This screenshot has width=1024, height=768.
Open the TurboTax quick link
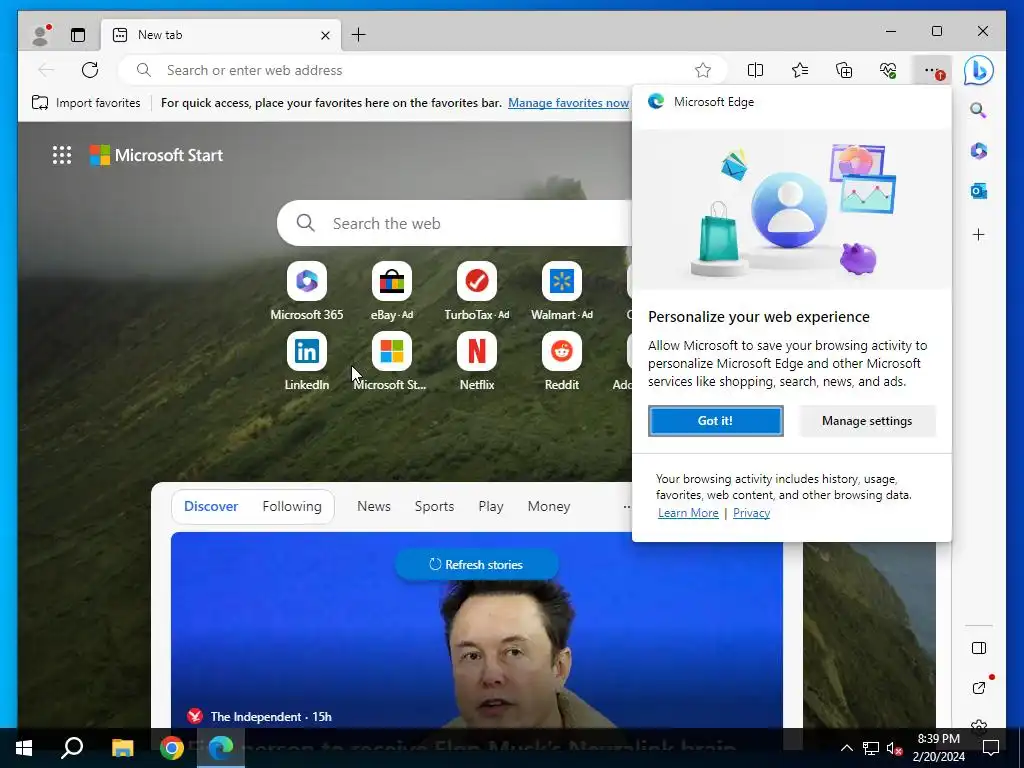[476, 291]
